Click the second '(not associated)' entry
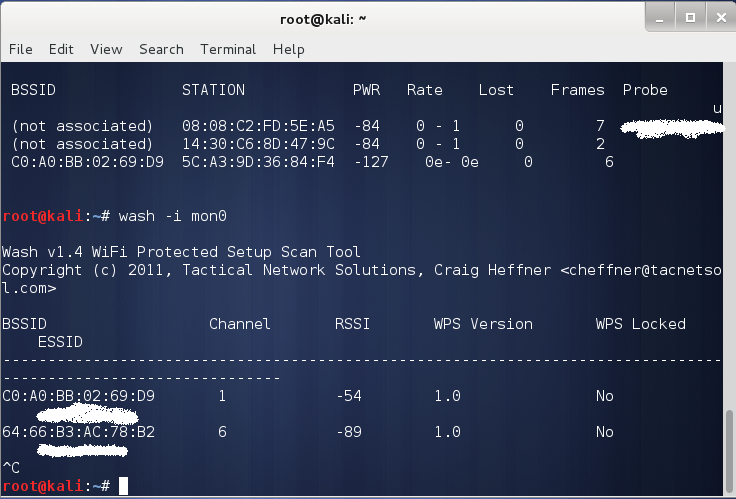Image resolution: width=736 pixels, height=499 pixels. point(83,144)
